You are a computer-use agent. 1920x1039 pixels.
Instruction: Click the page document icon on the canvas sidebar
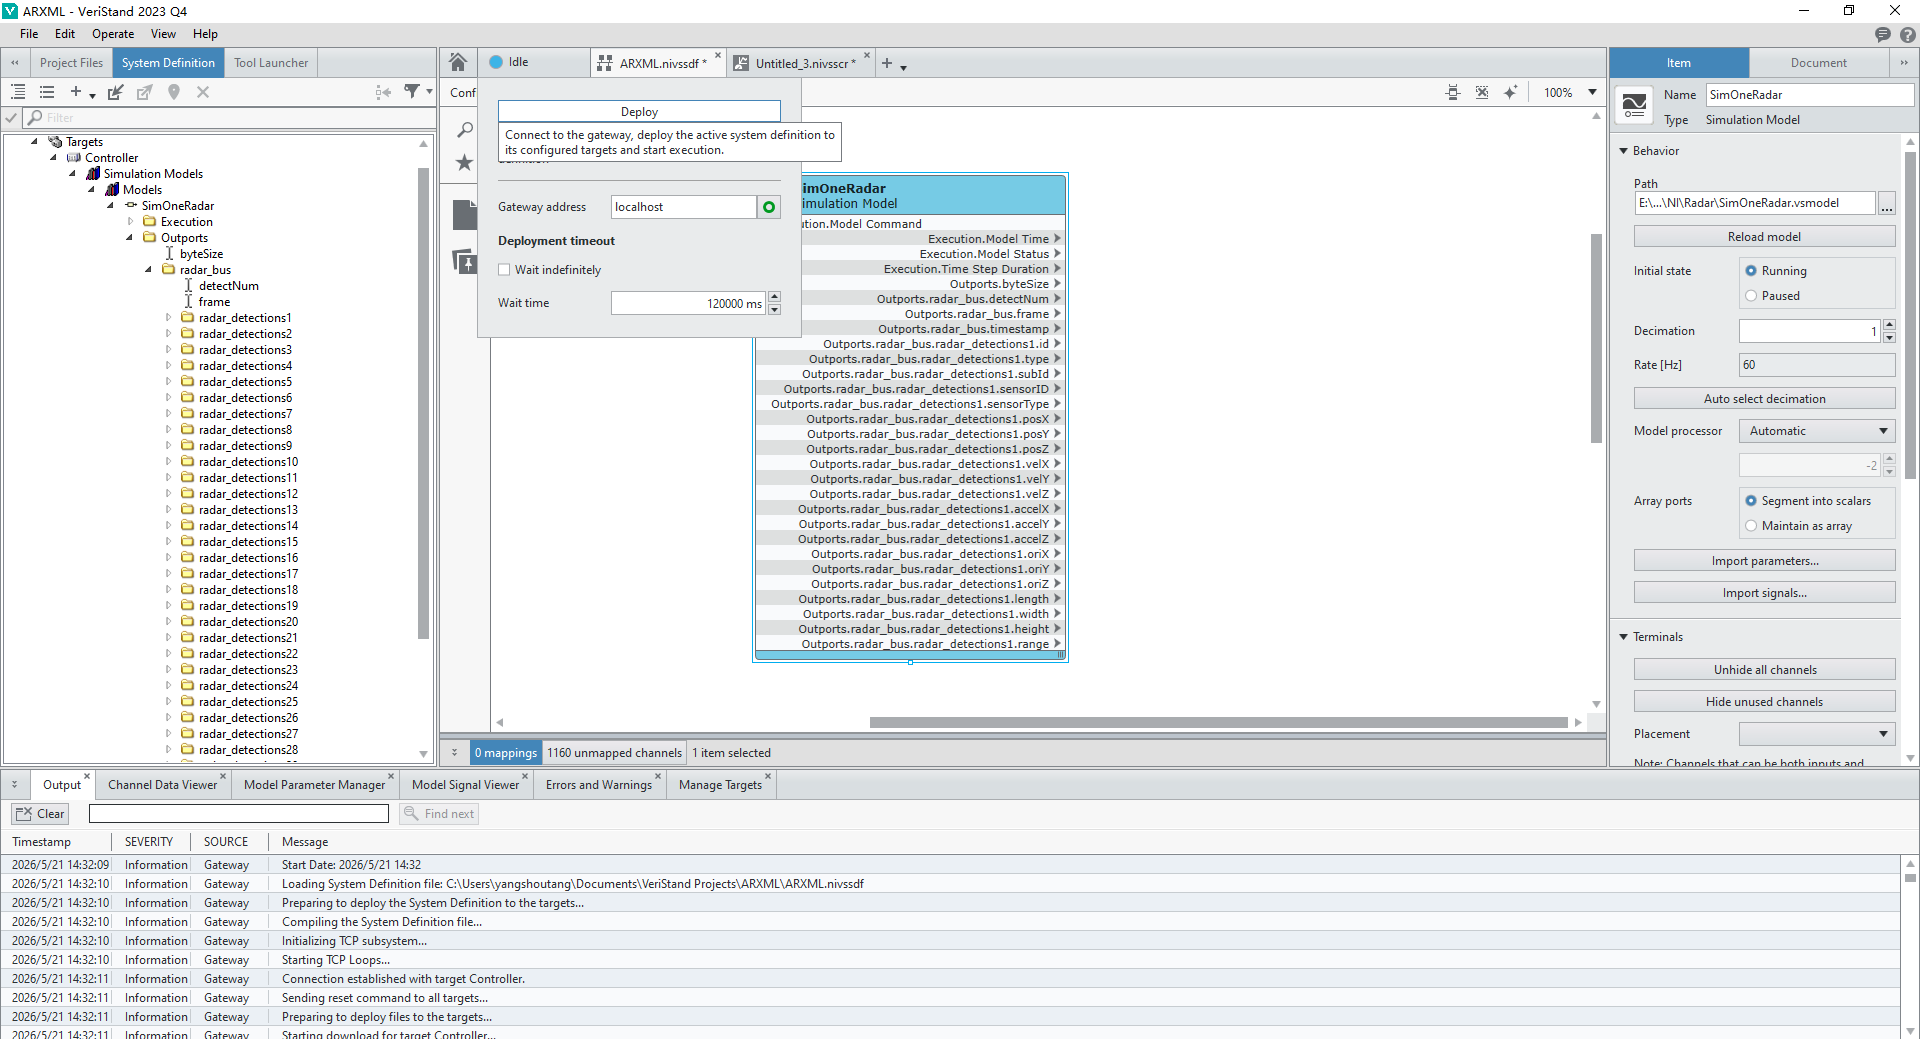pos(465,215)
